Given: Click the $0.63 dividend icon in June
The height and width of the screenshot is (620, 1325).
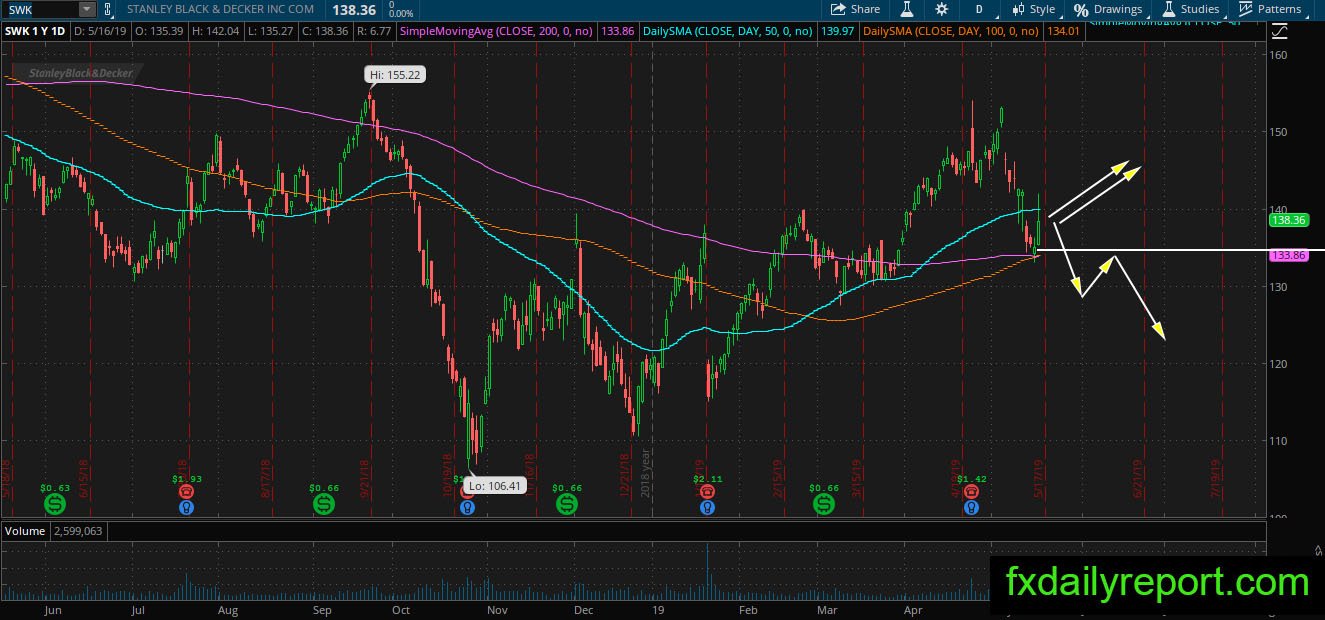Looking at the screenshot, I should (56, 505).
